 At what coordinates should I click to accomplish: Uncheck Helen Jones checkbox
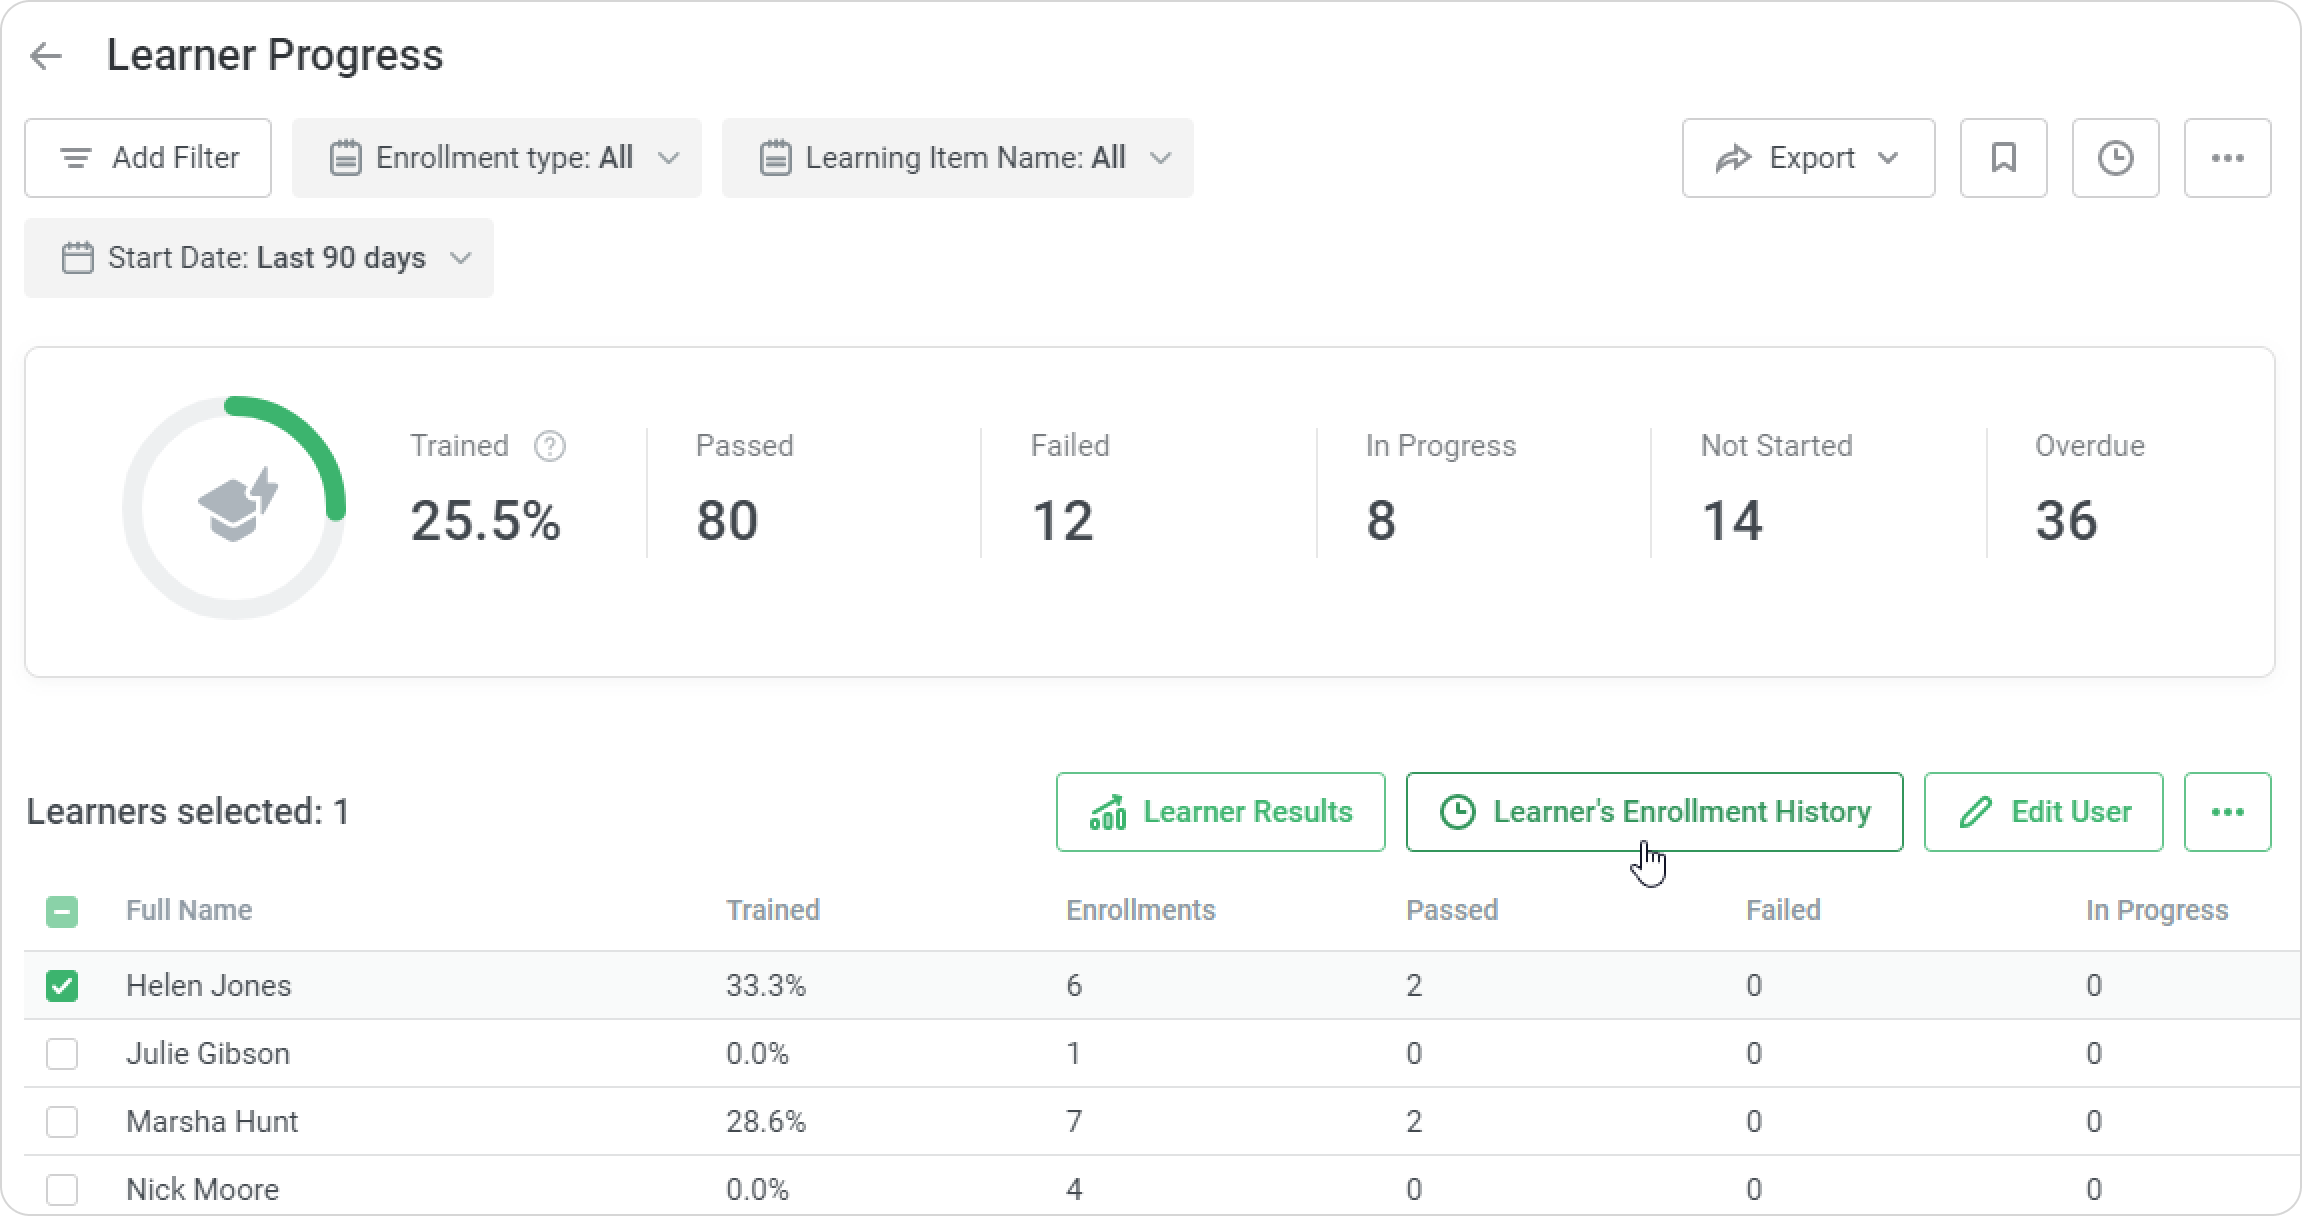tap(62, 986)
